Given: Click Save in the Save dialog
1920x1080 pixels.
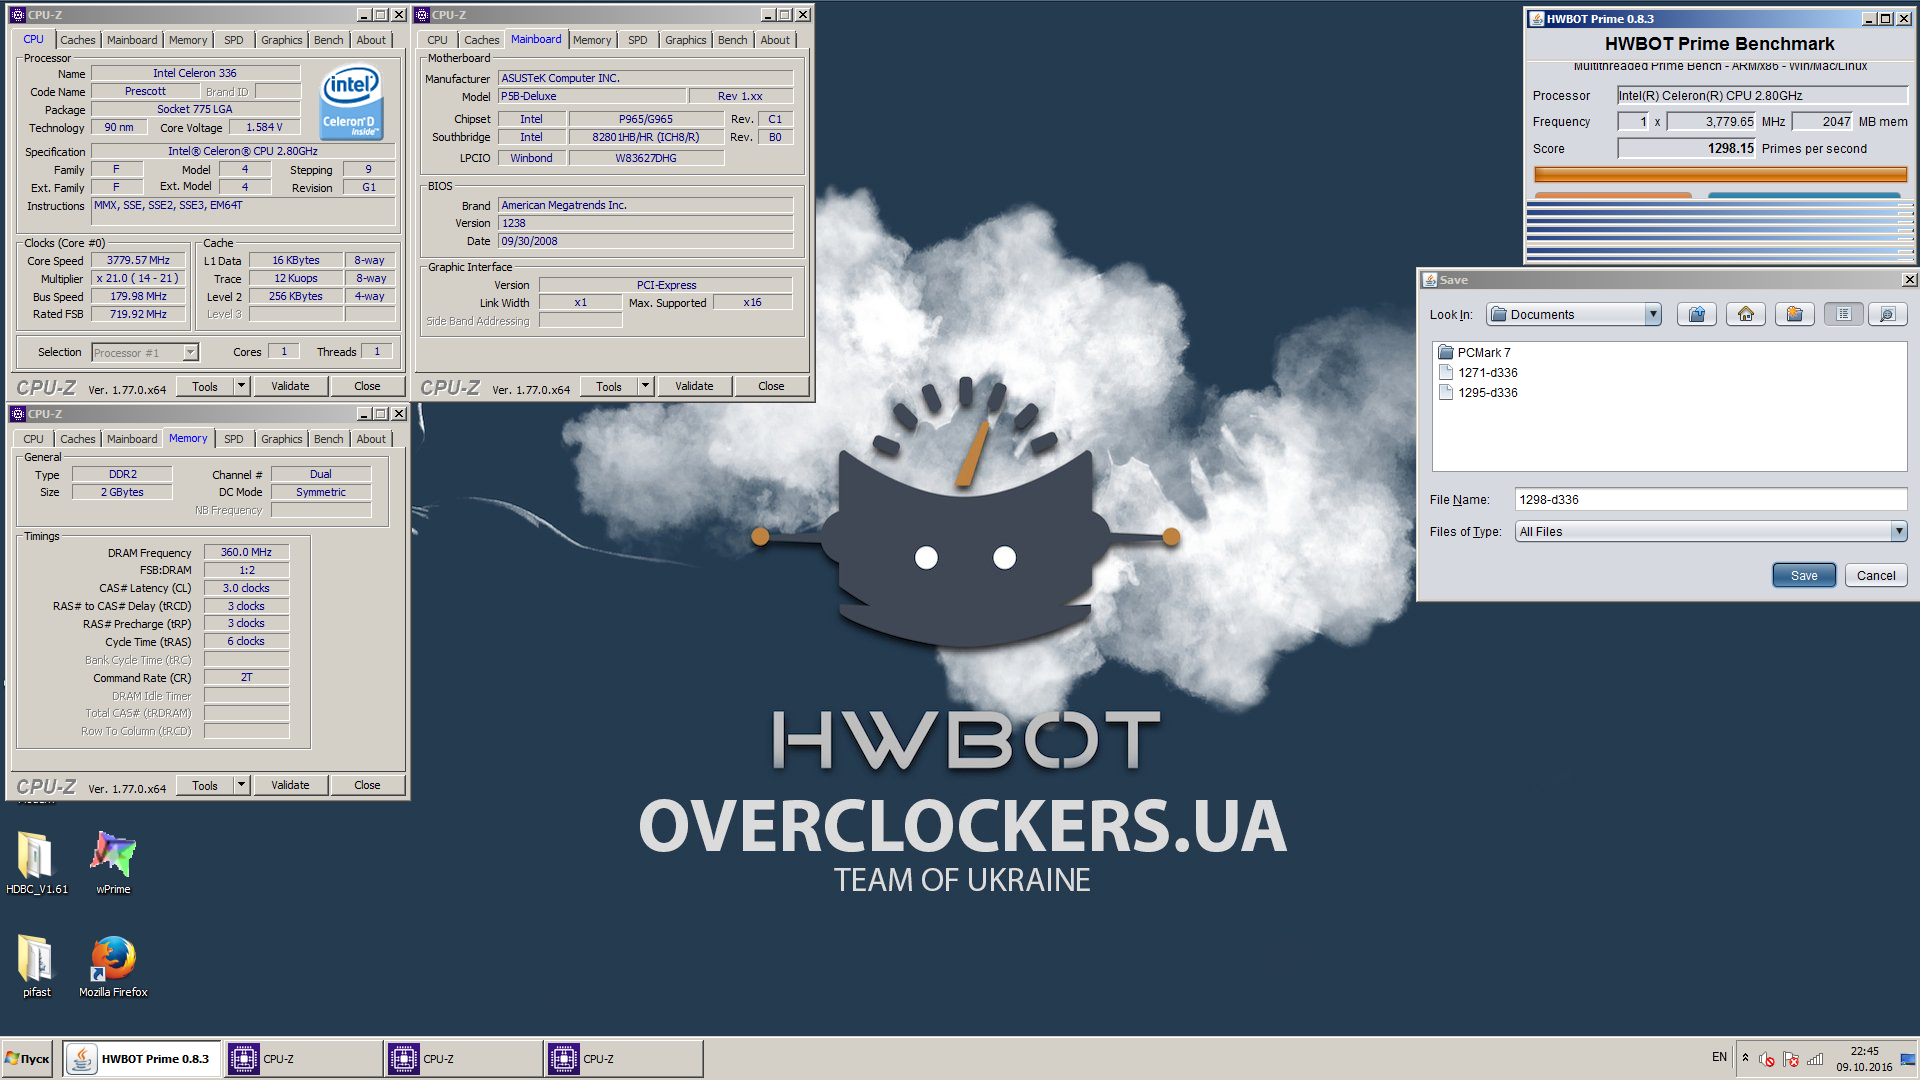Looking at the screenshot, I should pyautogui.click(x=1804, y=575).
